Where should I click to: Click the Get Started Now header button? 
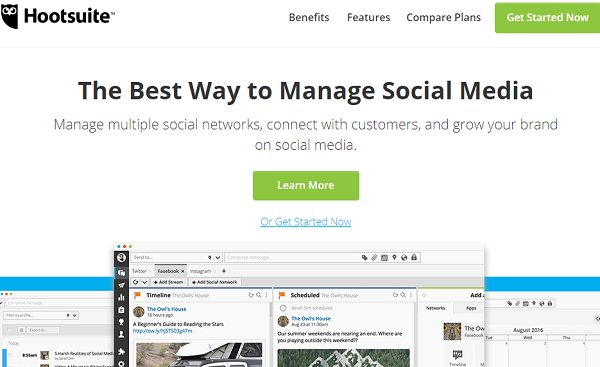click(x=547, y=18)
